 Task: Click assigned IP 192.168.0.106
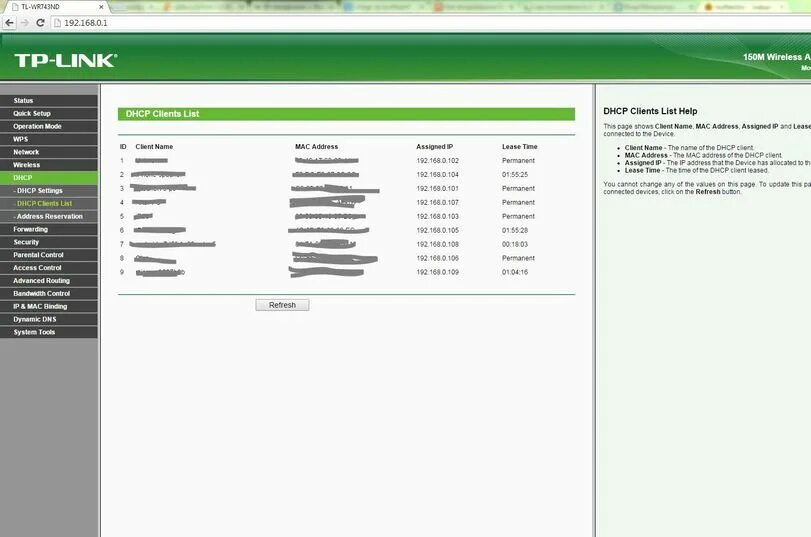(438, 258)
